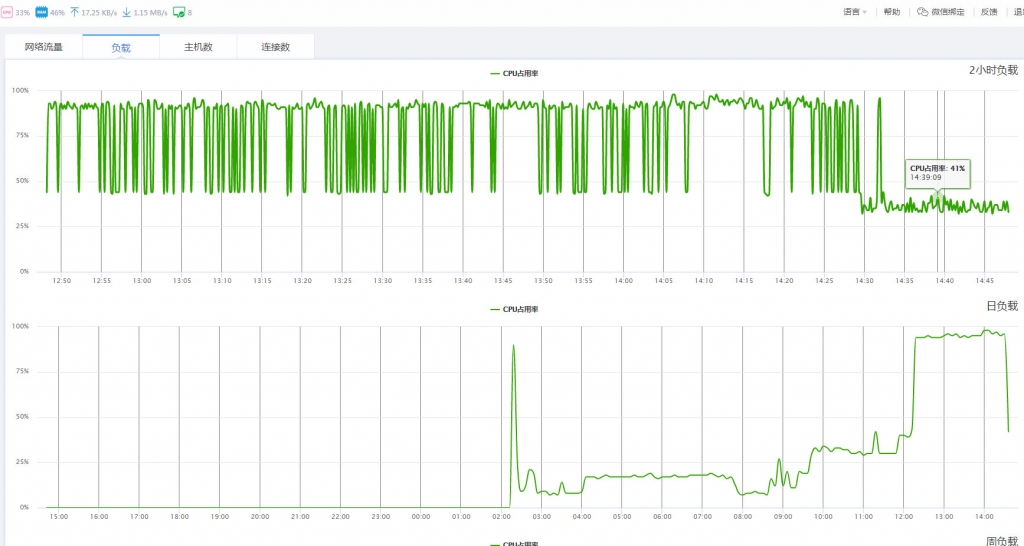Viewport: 1024px width, 546px height.
Task: Click the 反馈 feedback link
Action: click(x=989, y=12)
